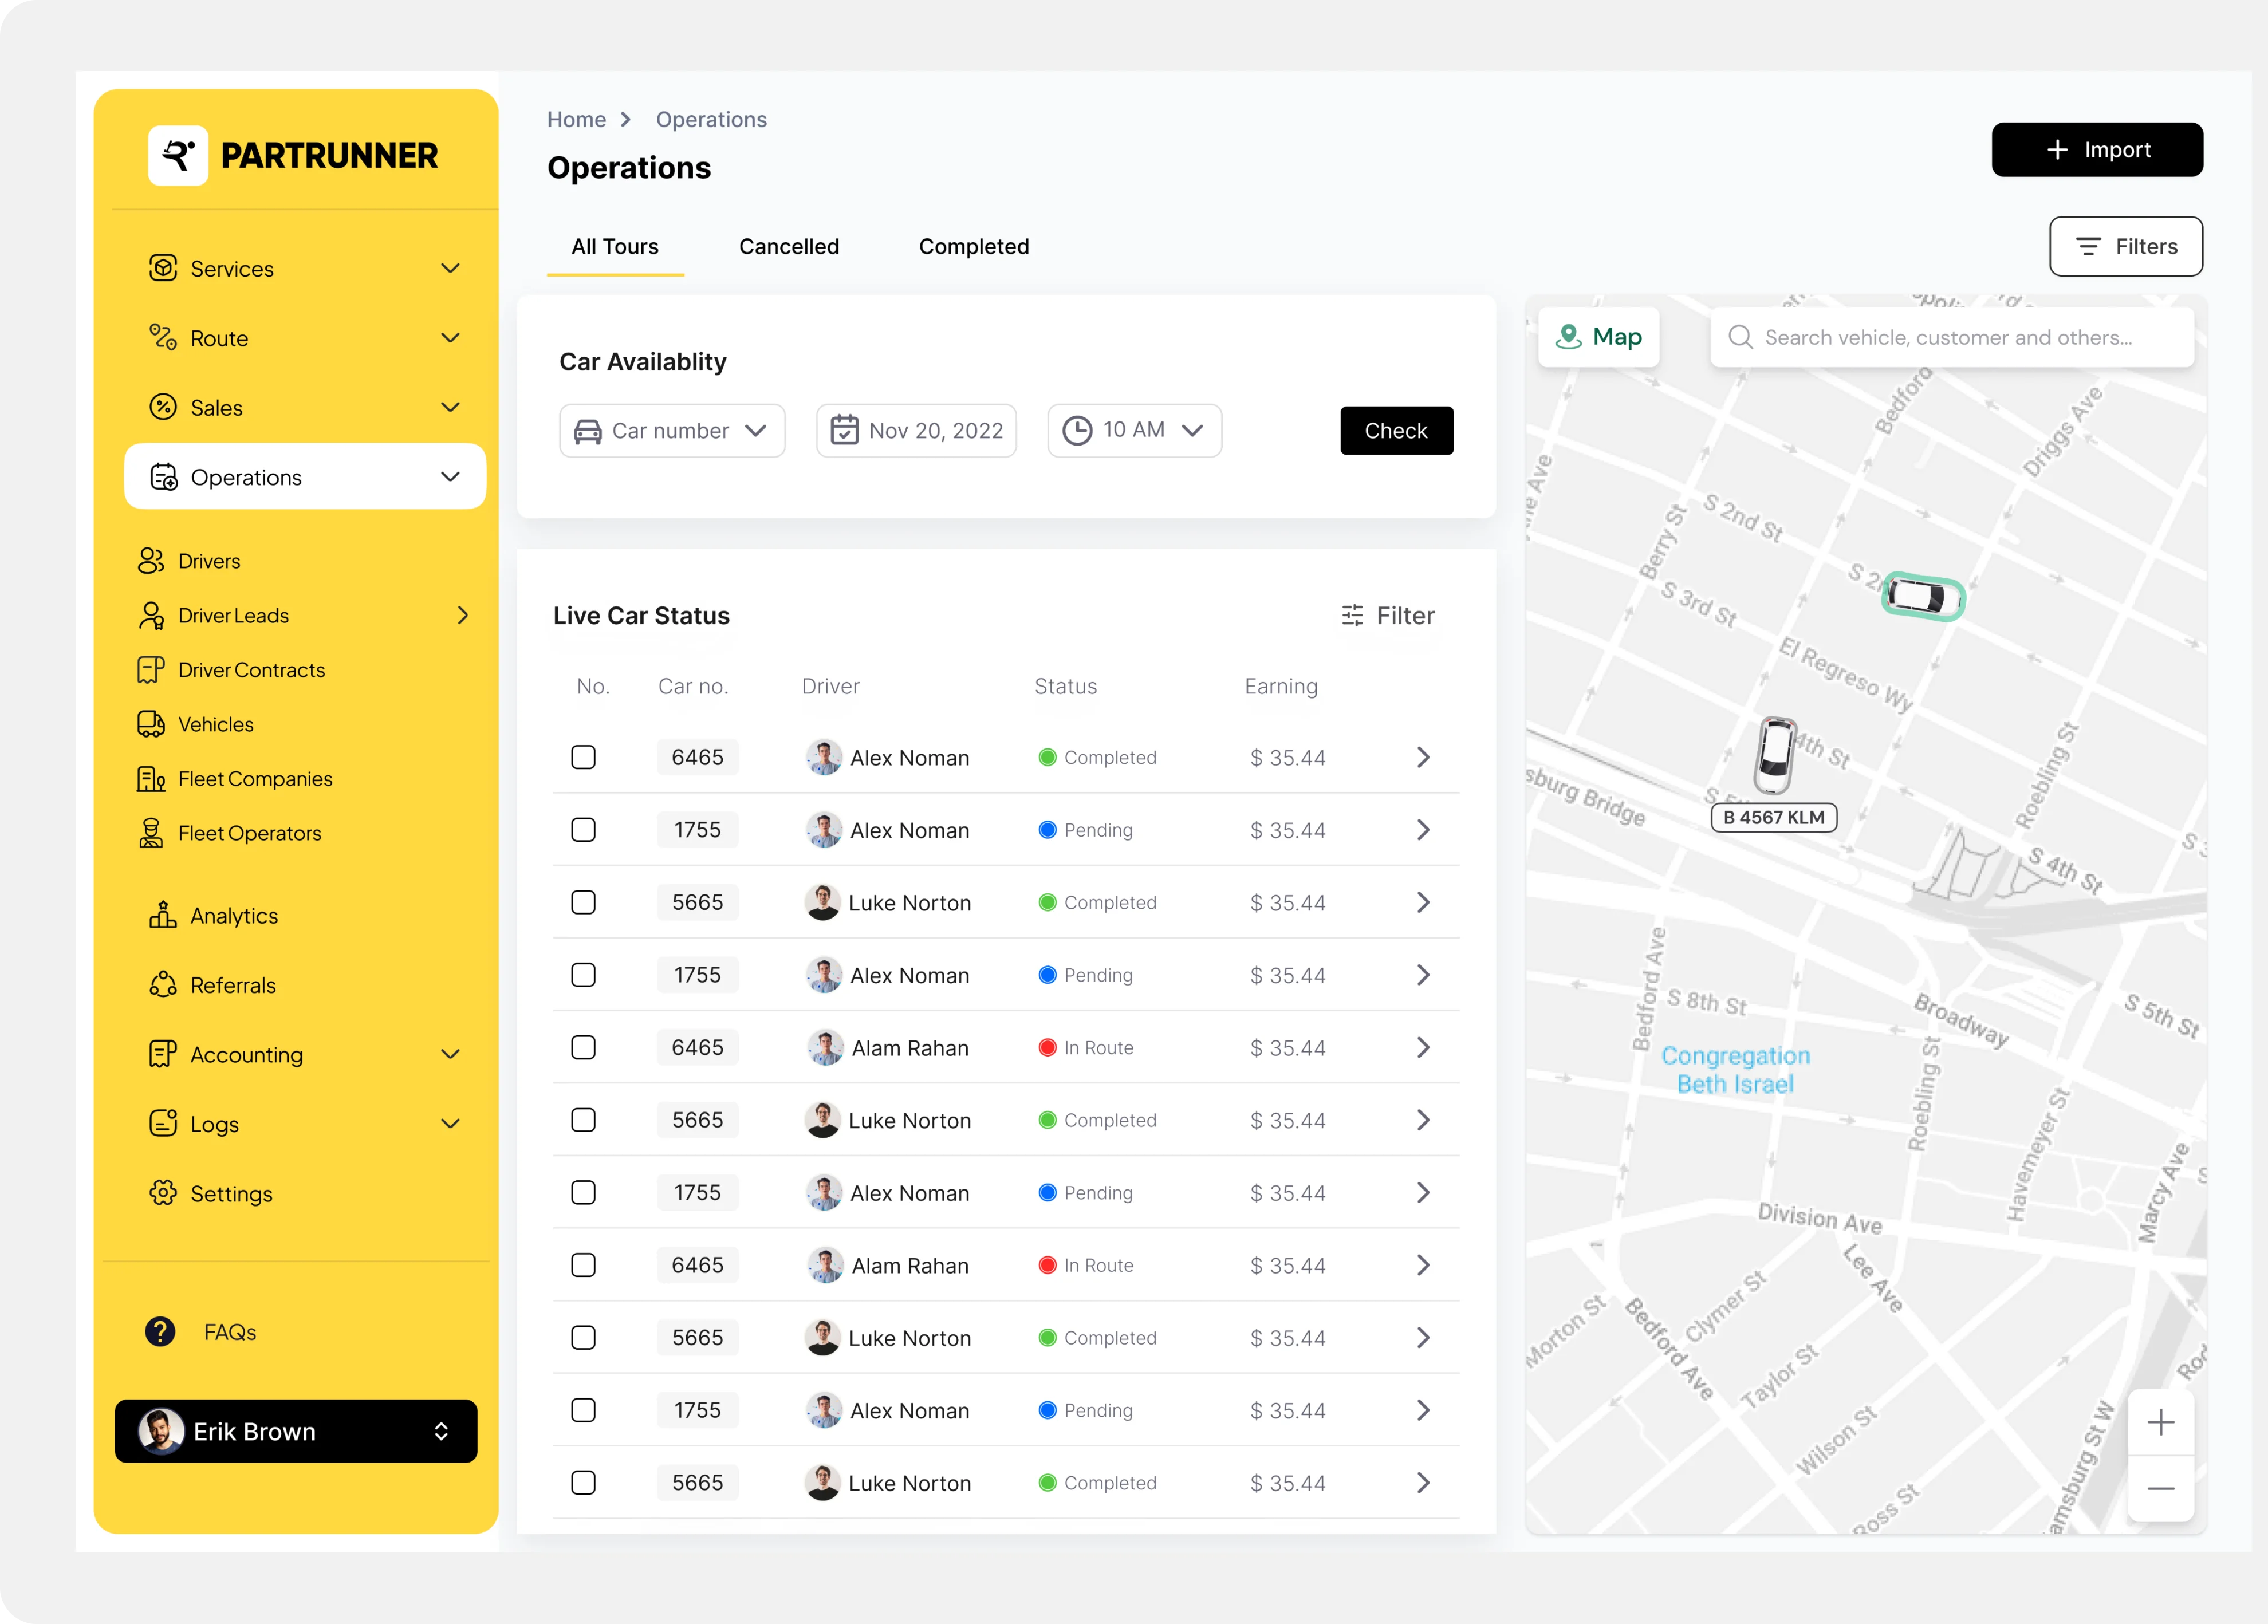Image resolution: width=2268 pixels, height=1624 pixels.
Task: Expand the 10 AM time dropdown
Action: (x=1133, y=431)
